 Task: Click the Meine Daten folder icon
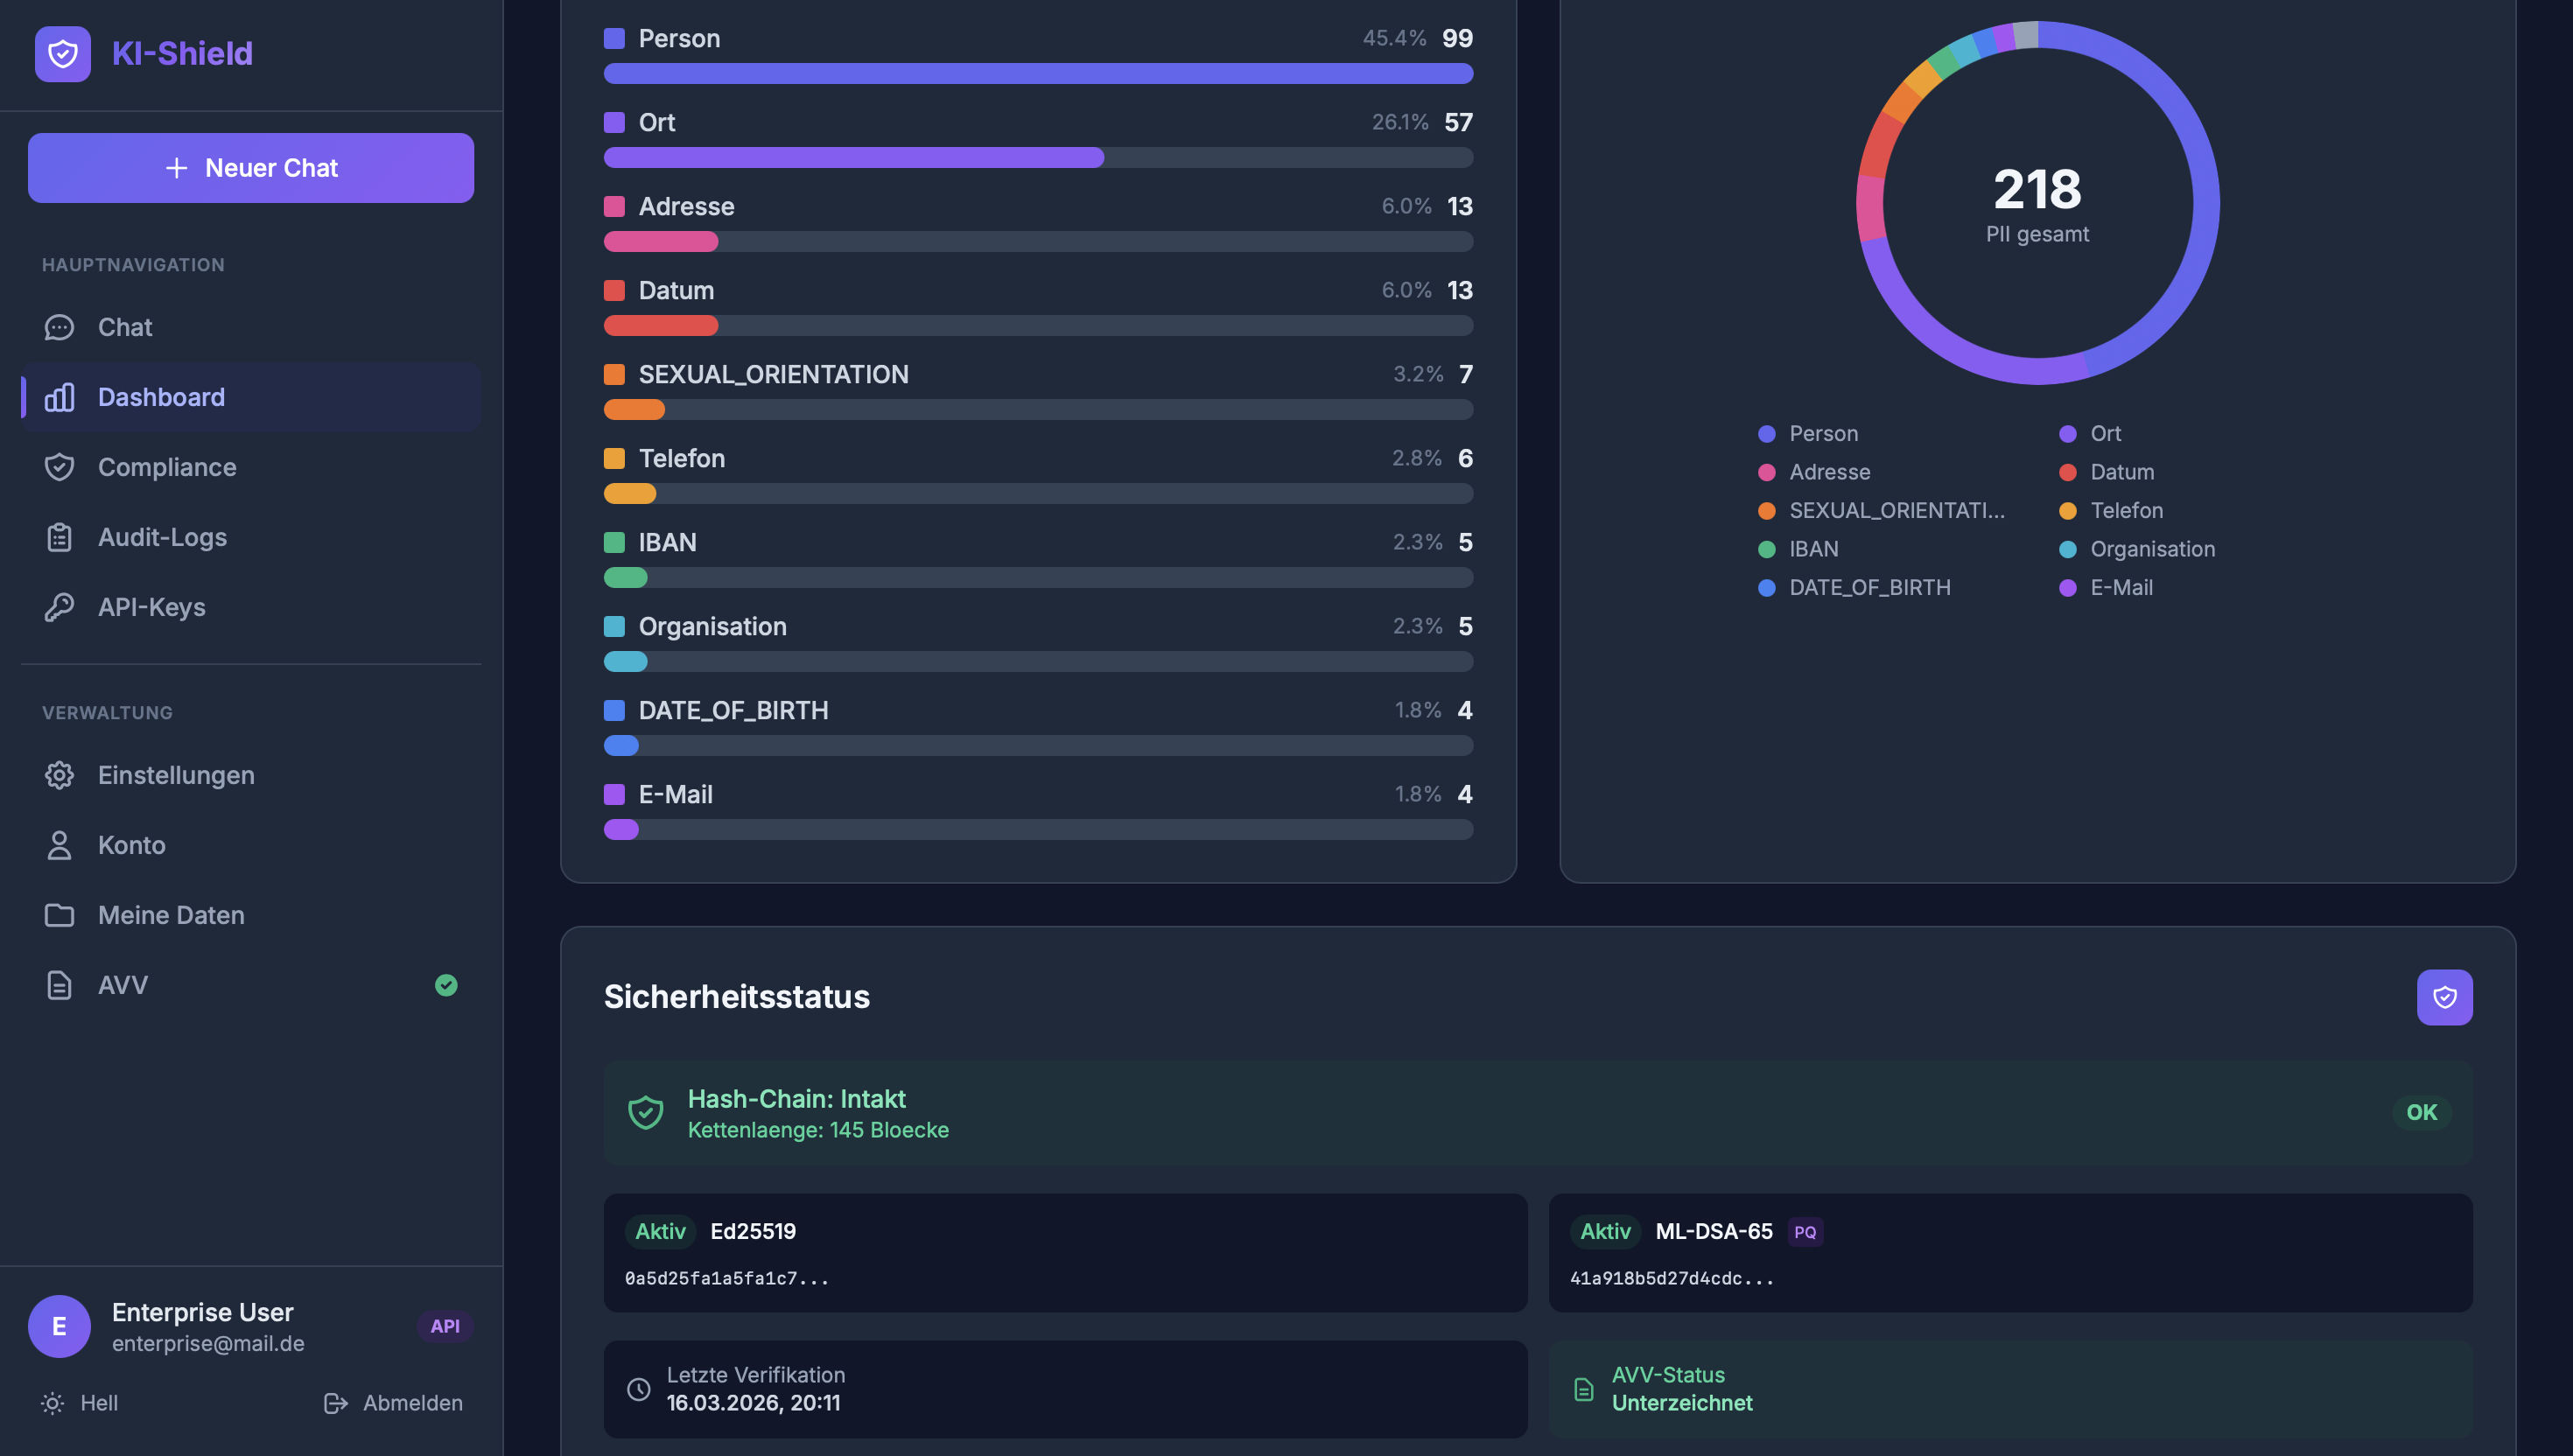[59, 915]
